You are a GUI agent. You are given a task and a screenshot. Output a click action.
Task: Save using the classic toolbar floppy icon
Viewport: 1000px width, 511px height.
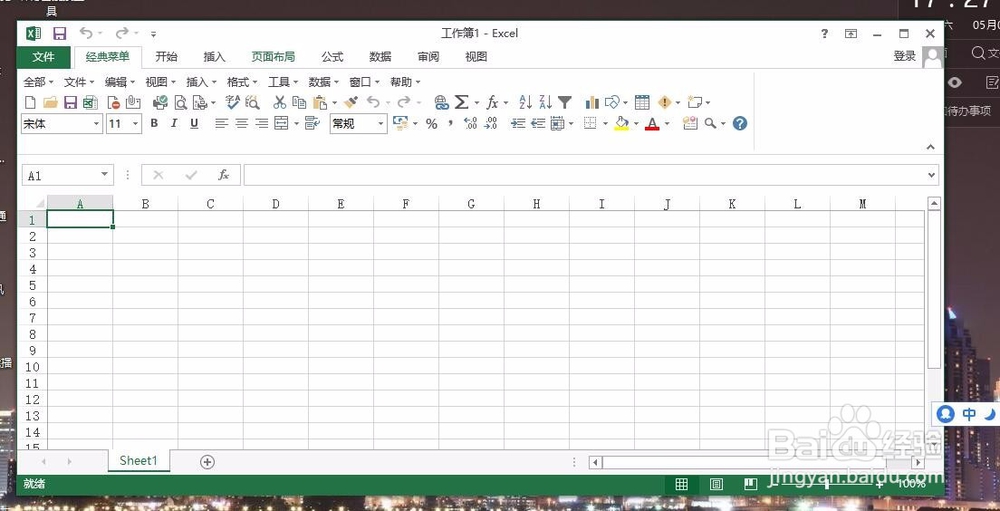click(70, 102)
